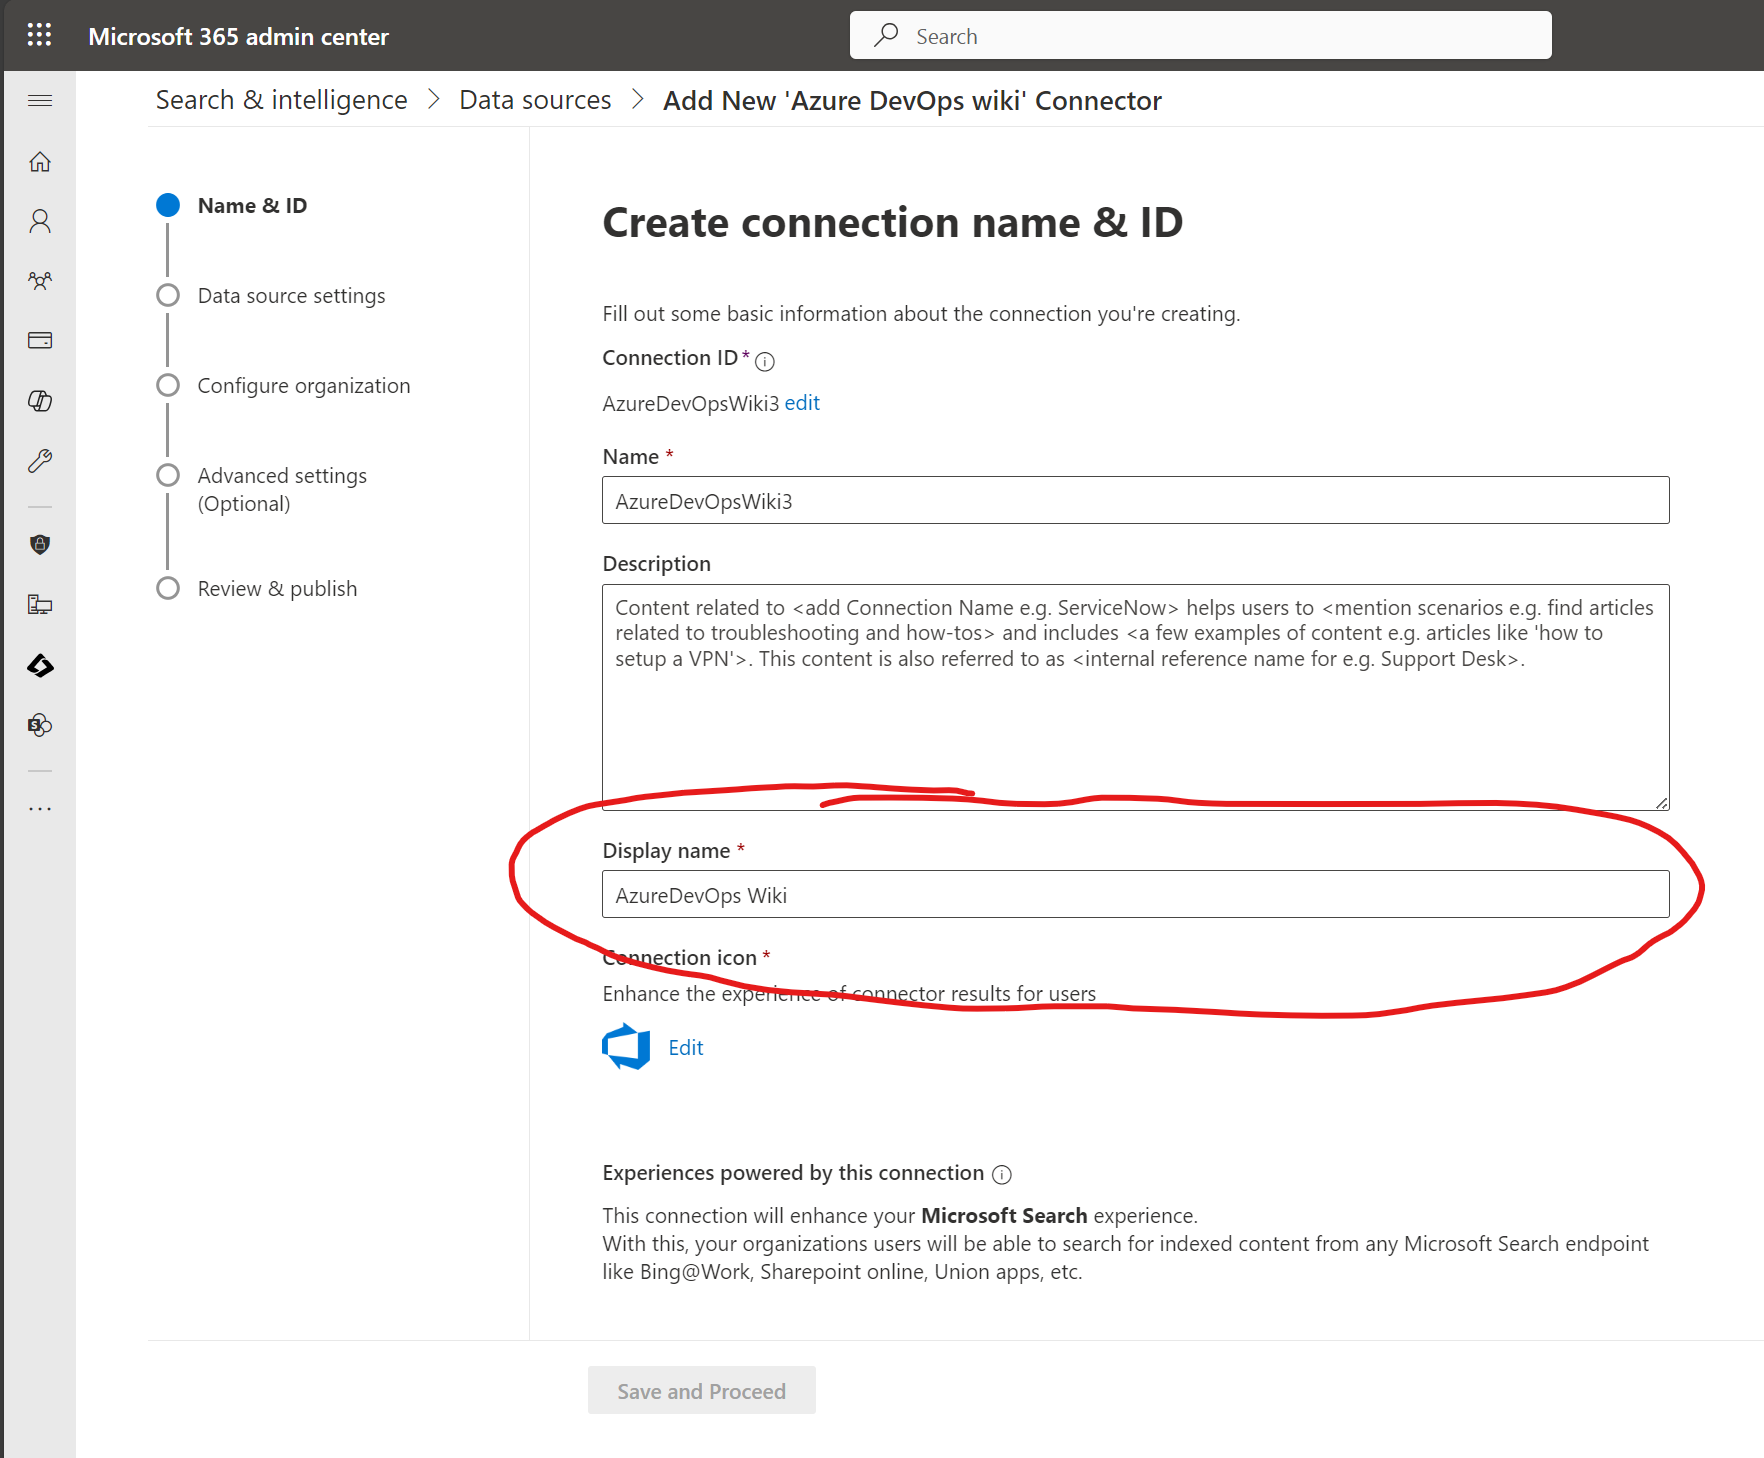Show all navigation items ellipsis
Screen dimensions: 1764x1458
point(40,809)
